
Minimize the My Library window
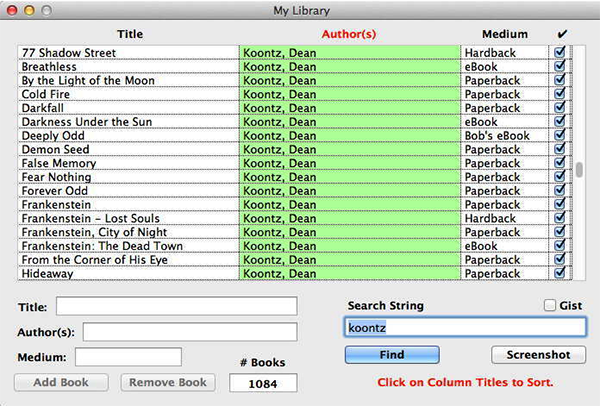pos(28,11)
